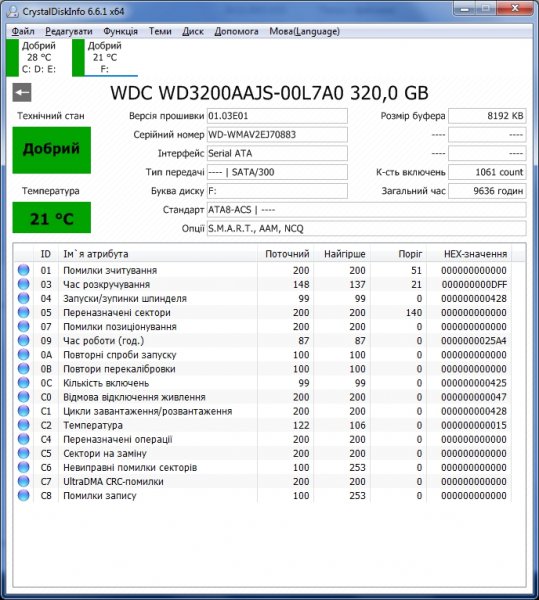
Task: Click status orb for C6 Невиправні помилки секторів
Action: coord(23,467)
